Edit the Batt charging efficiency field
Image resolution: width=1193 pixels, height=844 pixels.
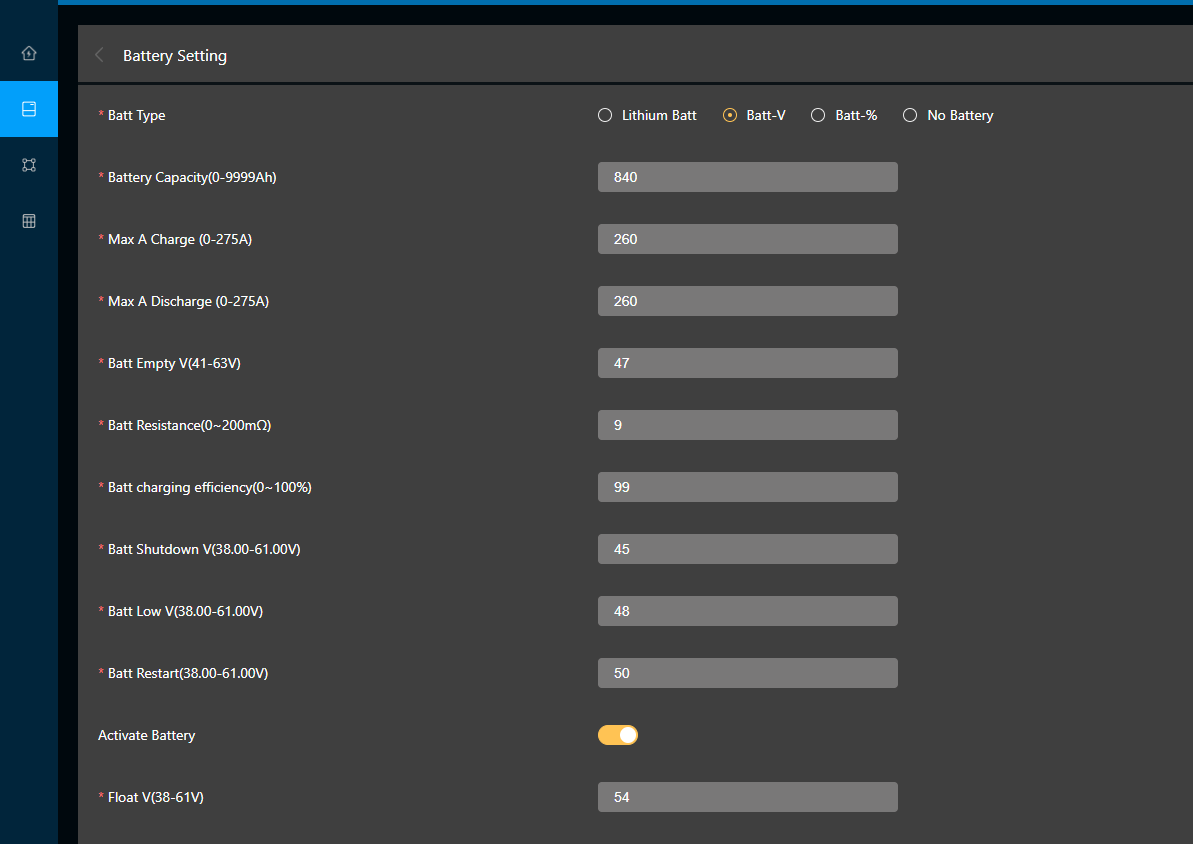[748, 487]
